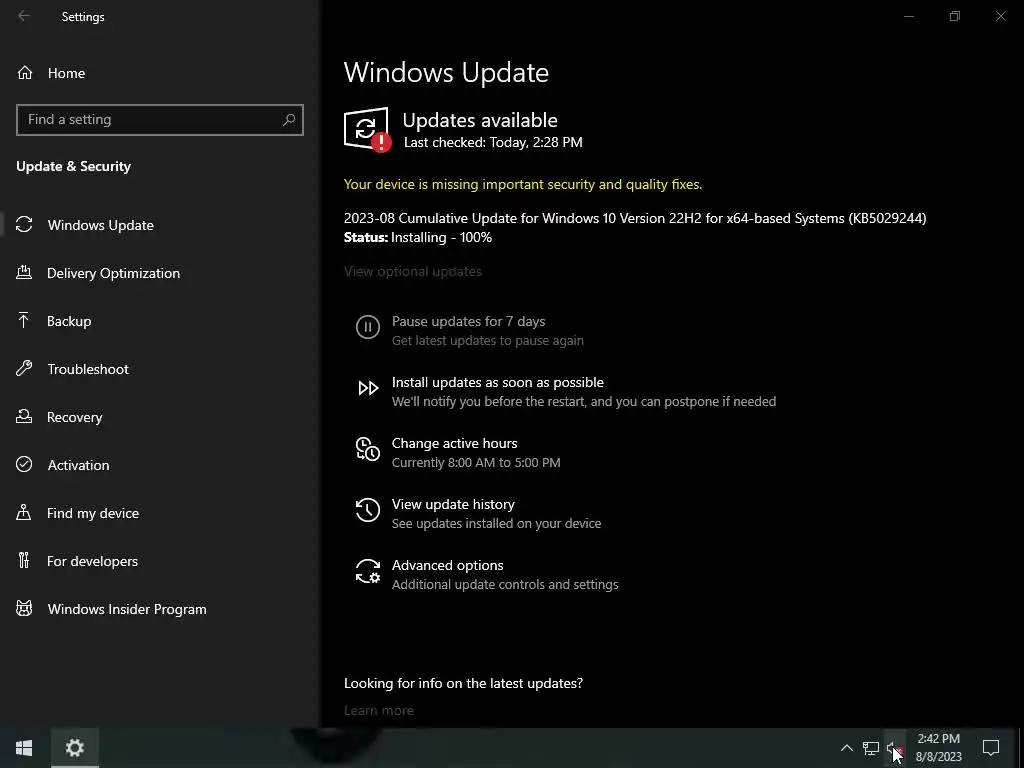Screen dimensions: 1024x768
Task: Close the Settings window
Action: (1000, 16)
